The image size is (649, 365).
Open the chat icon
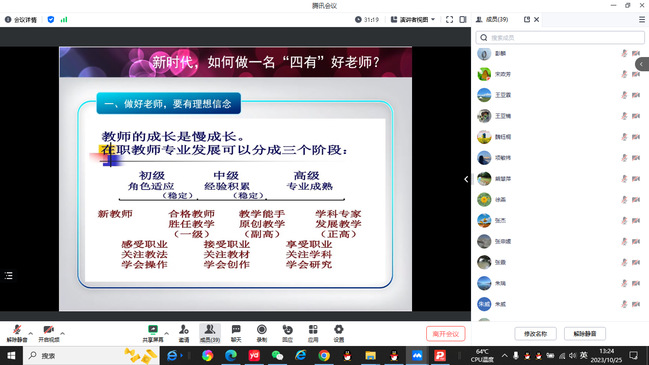point(236,333)
